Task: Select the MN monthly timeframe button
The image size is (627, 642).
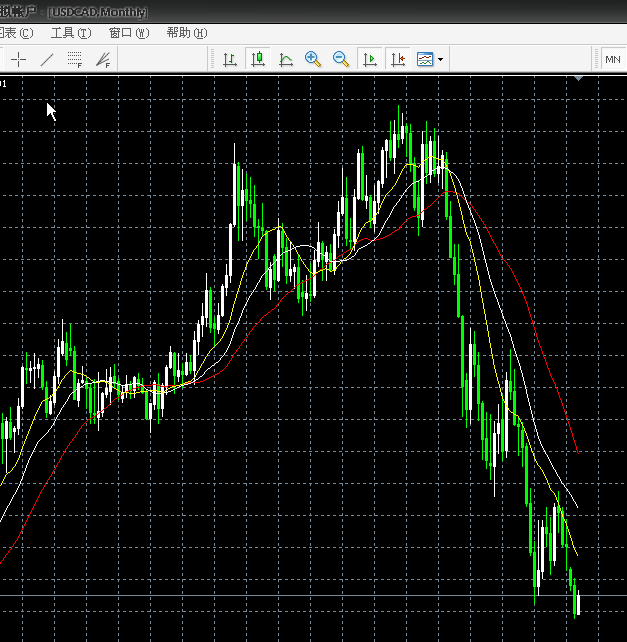Action: (613, 60)
